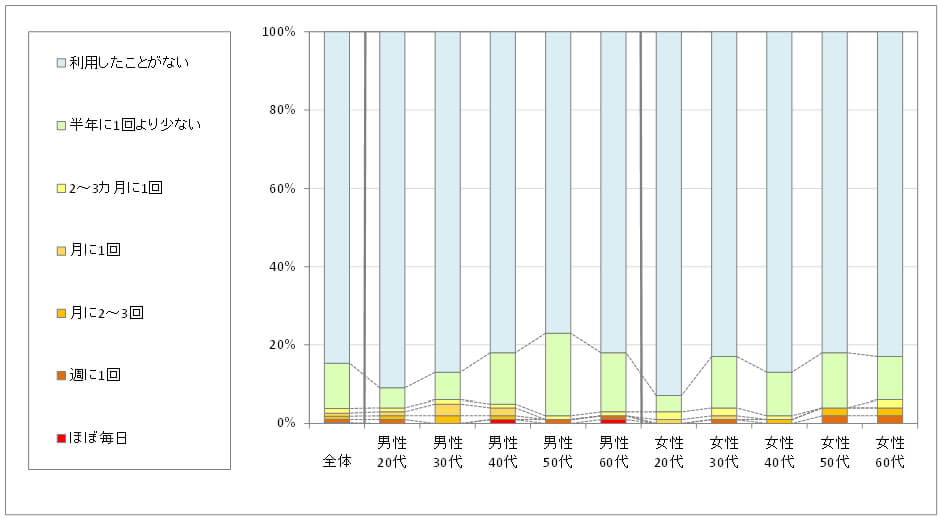
Task: Click the green segment of the 全体 bar
Action: tap(337, 385)
